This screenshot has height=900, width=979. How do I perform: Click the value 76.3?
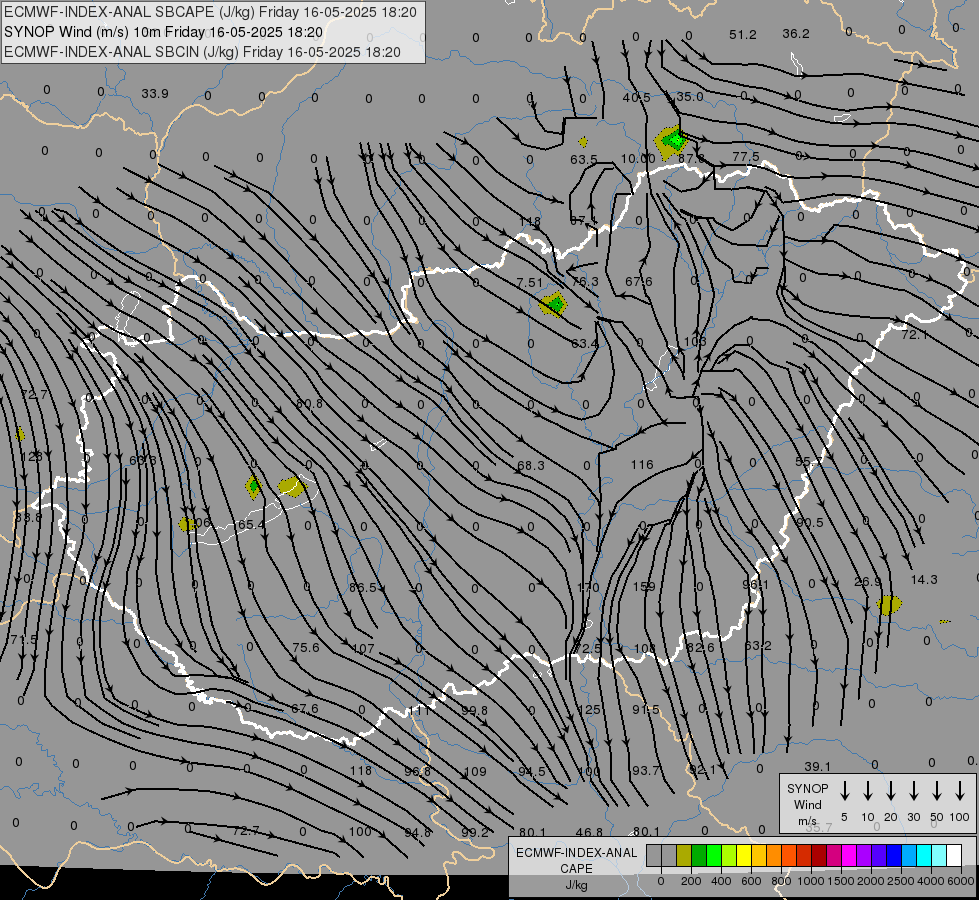point(585,282)
